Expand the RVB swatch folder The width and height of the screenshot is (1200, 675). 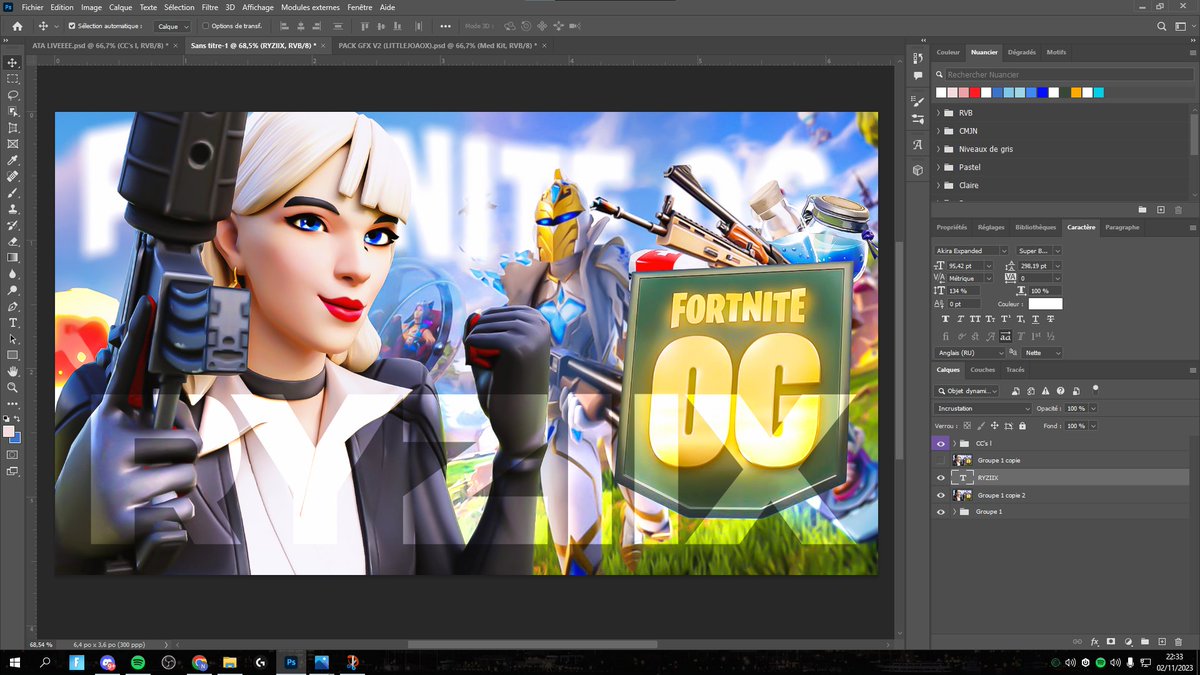[938, 113]
